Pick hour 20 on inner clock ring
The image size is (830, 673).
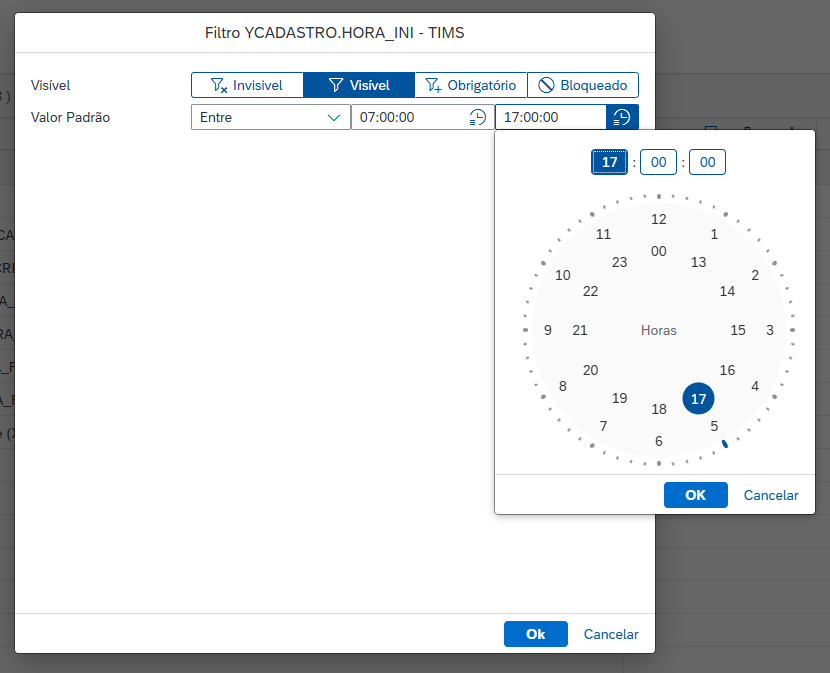click(590, 370)
